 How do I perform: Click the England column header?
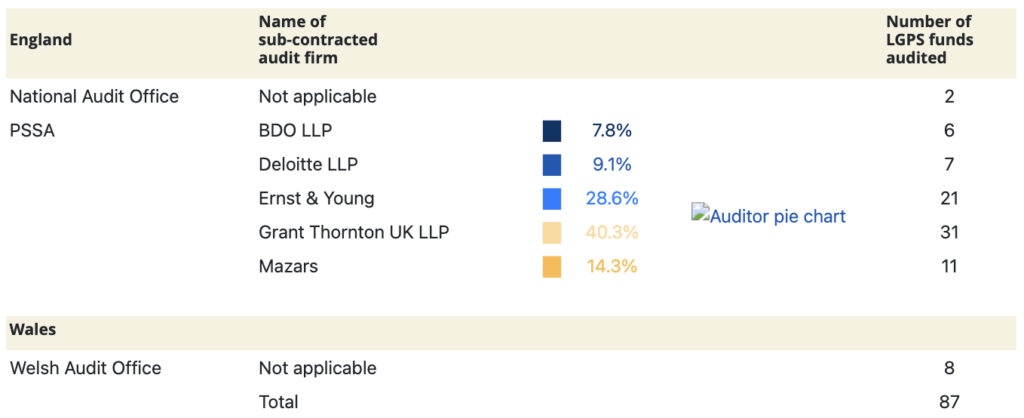tap(41, 40)
